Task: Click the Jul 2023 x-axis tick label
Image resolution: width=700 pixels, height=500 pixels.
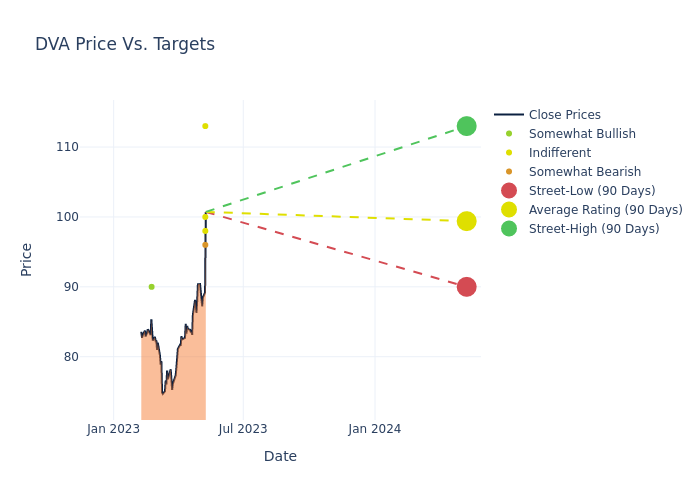Action: click(x=243, y=429)
